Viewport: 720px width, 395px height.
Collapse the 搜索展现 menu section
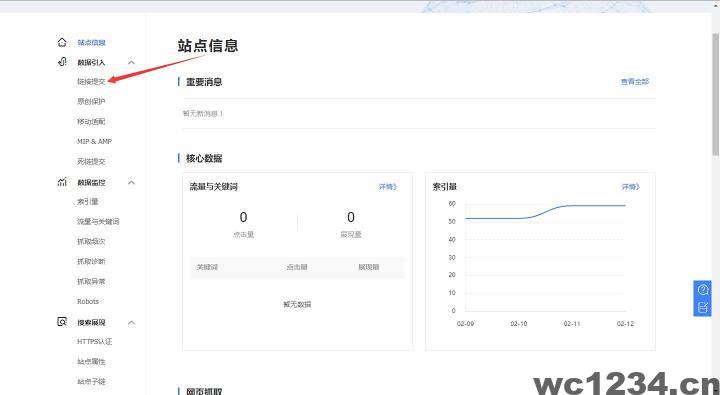pos(131,322)
